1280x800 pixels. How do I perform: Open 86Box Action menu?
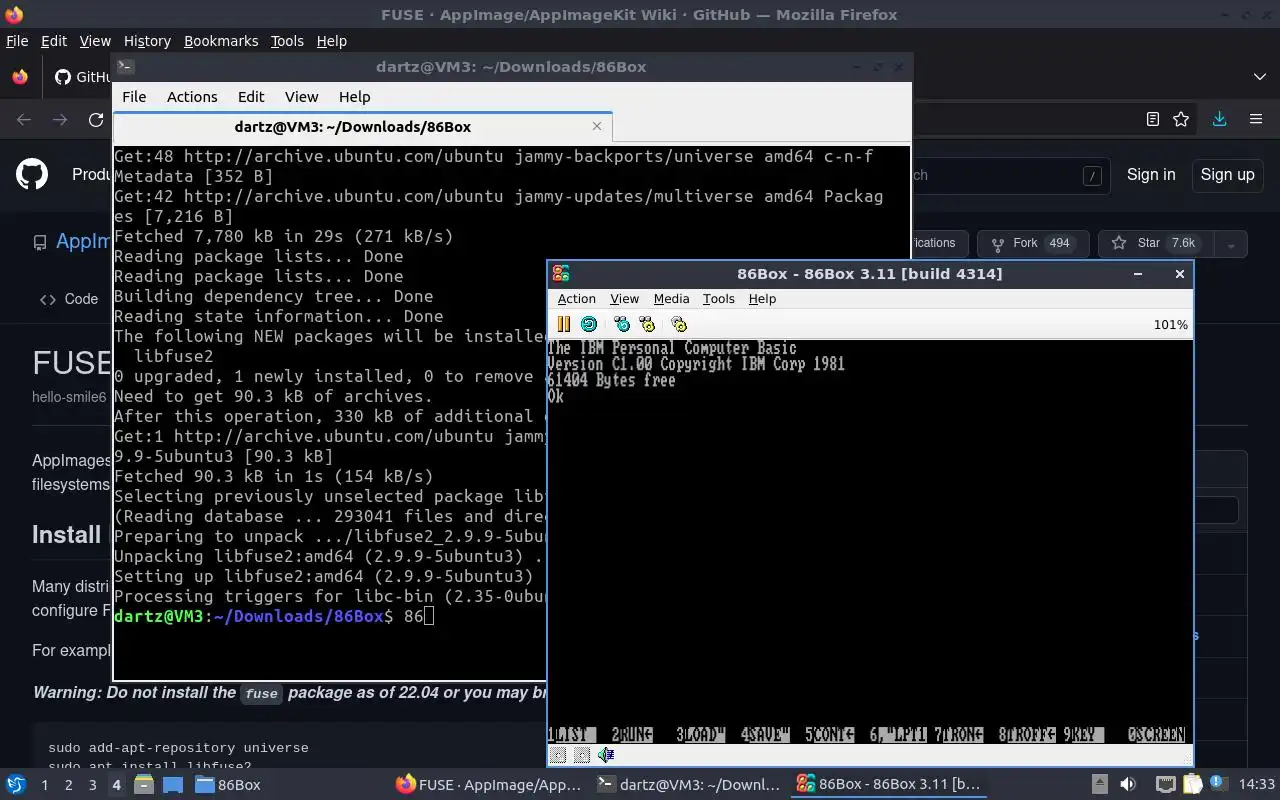click(576, 299)
